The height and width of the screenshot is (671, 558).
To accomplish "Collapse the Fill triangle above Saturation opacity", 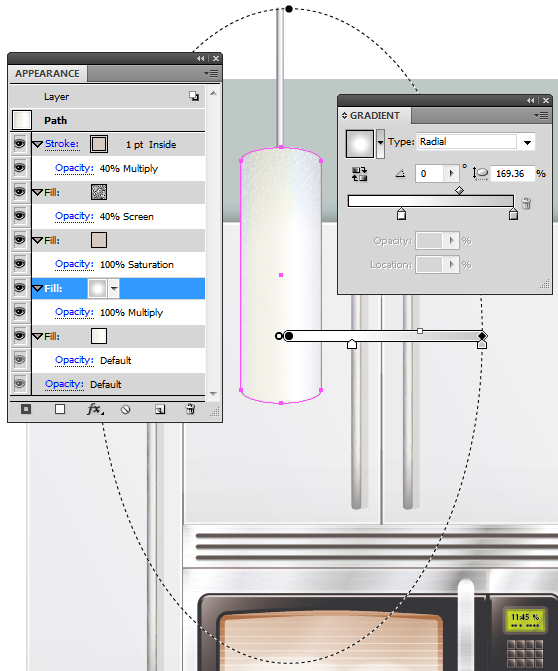I will pos(38,240).
